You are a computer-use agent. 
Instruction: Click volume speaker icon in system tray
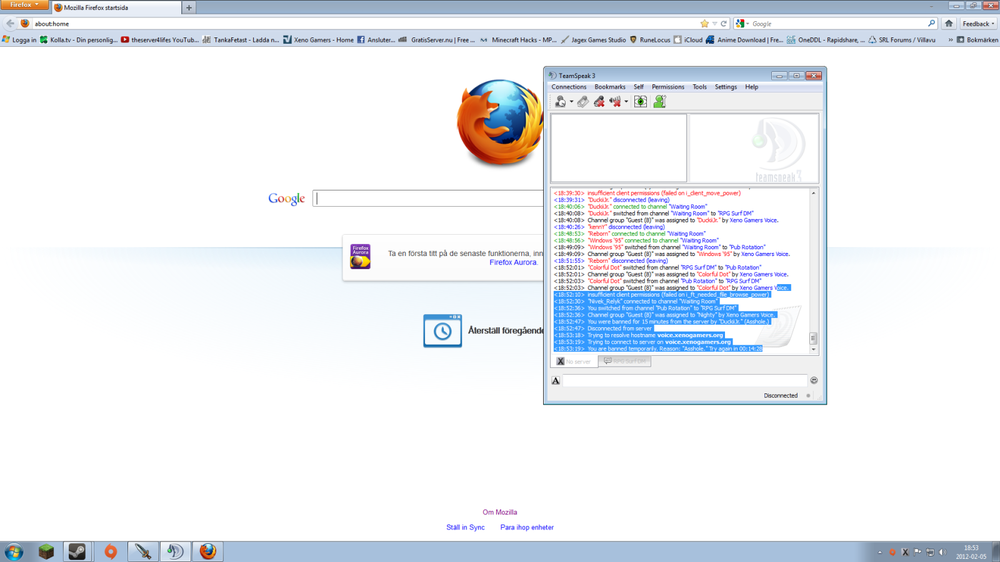pyautogui.click(x=943, y=552)
